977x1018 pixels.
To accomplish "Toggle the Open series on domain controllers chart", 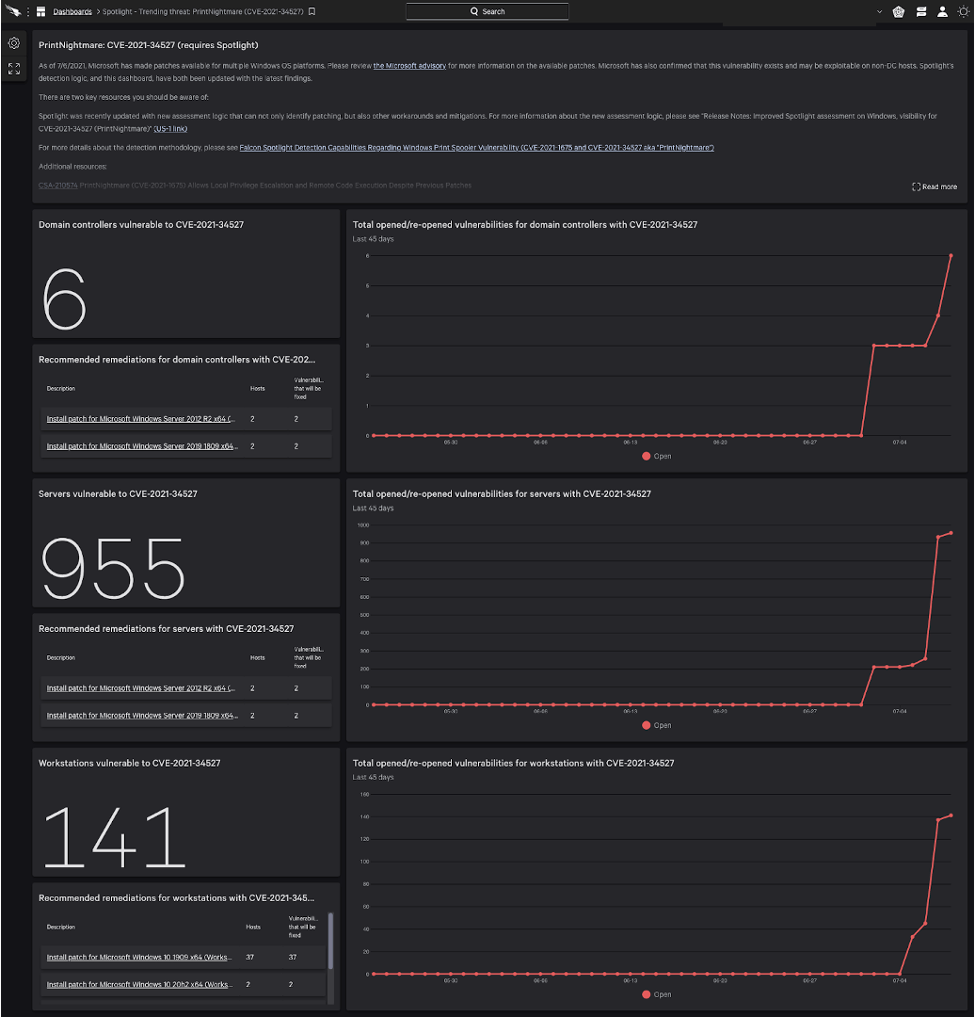I will point(655,456).
